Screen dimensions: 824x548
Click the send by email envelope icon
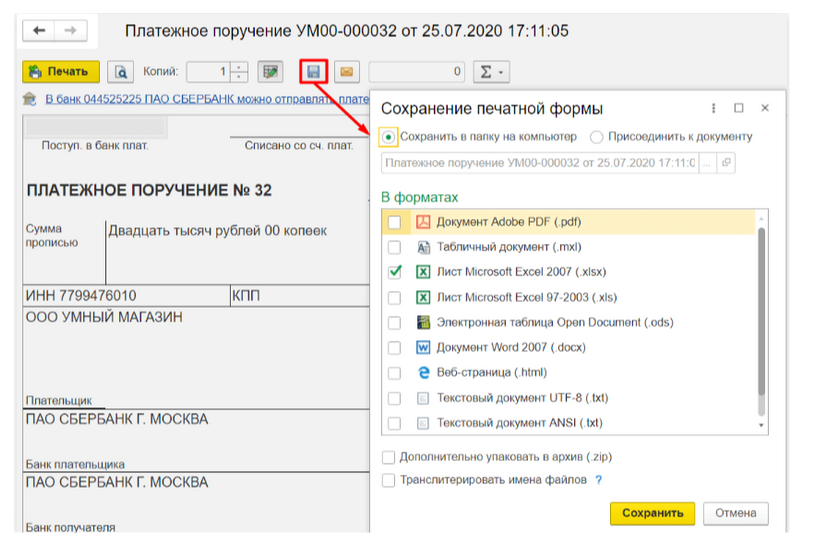(346, 72)
